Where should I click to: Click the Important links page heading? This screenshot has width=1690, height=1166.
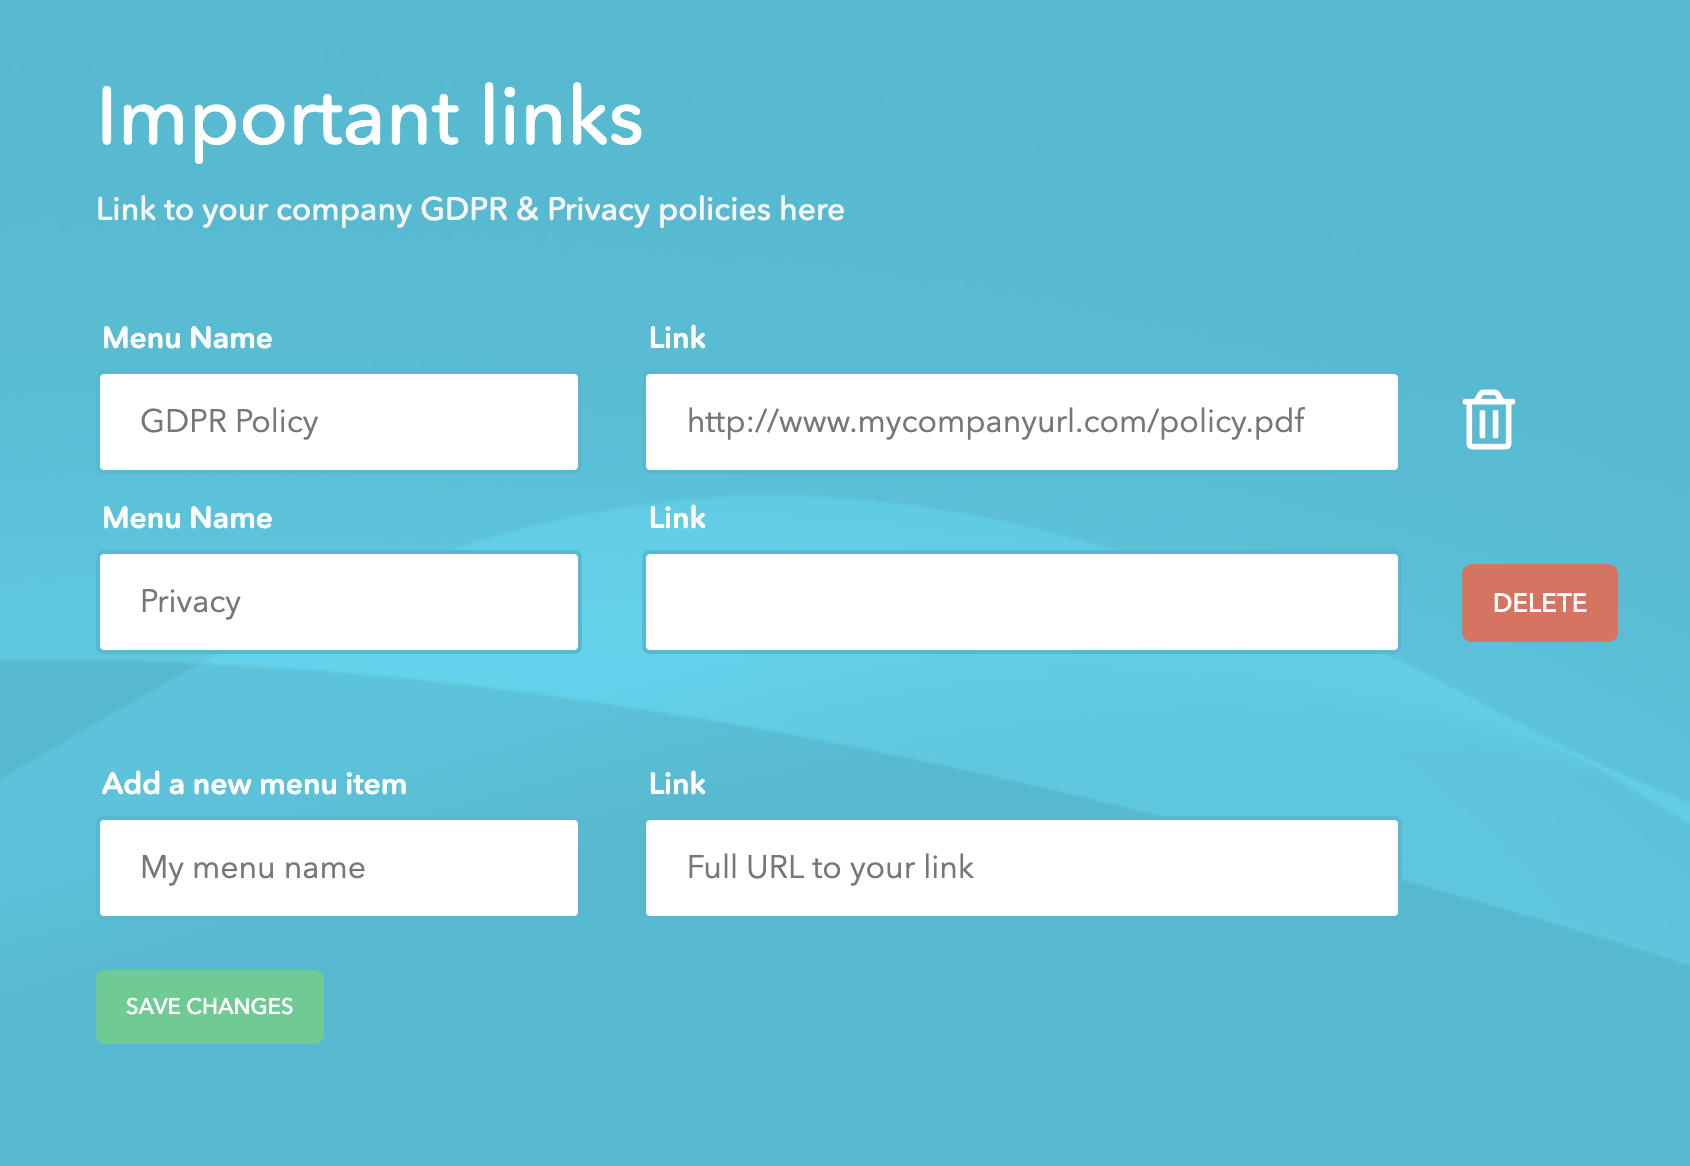point(369,117)
